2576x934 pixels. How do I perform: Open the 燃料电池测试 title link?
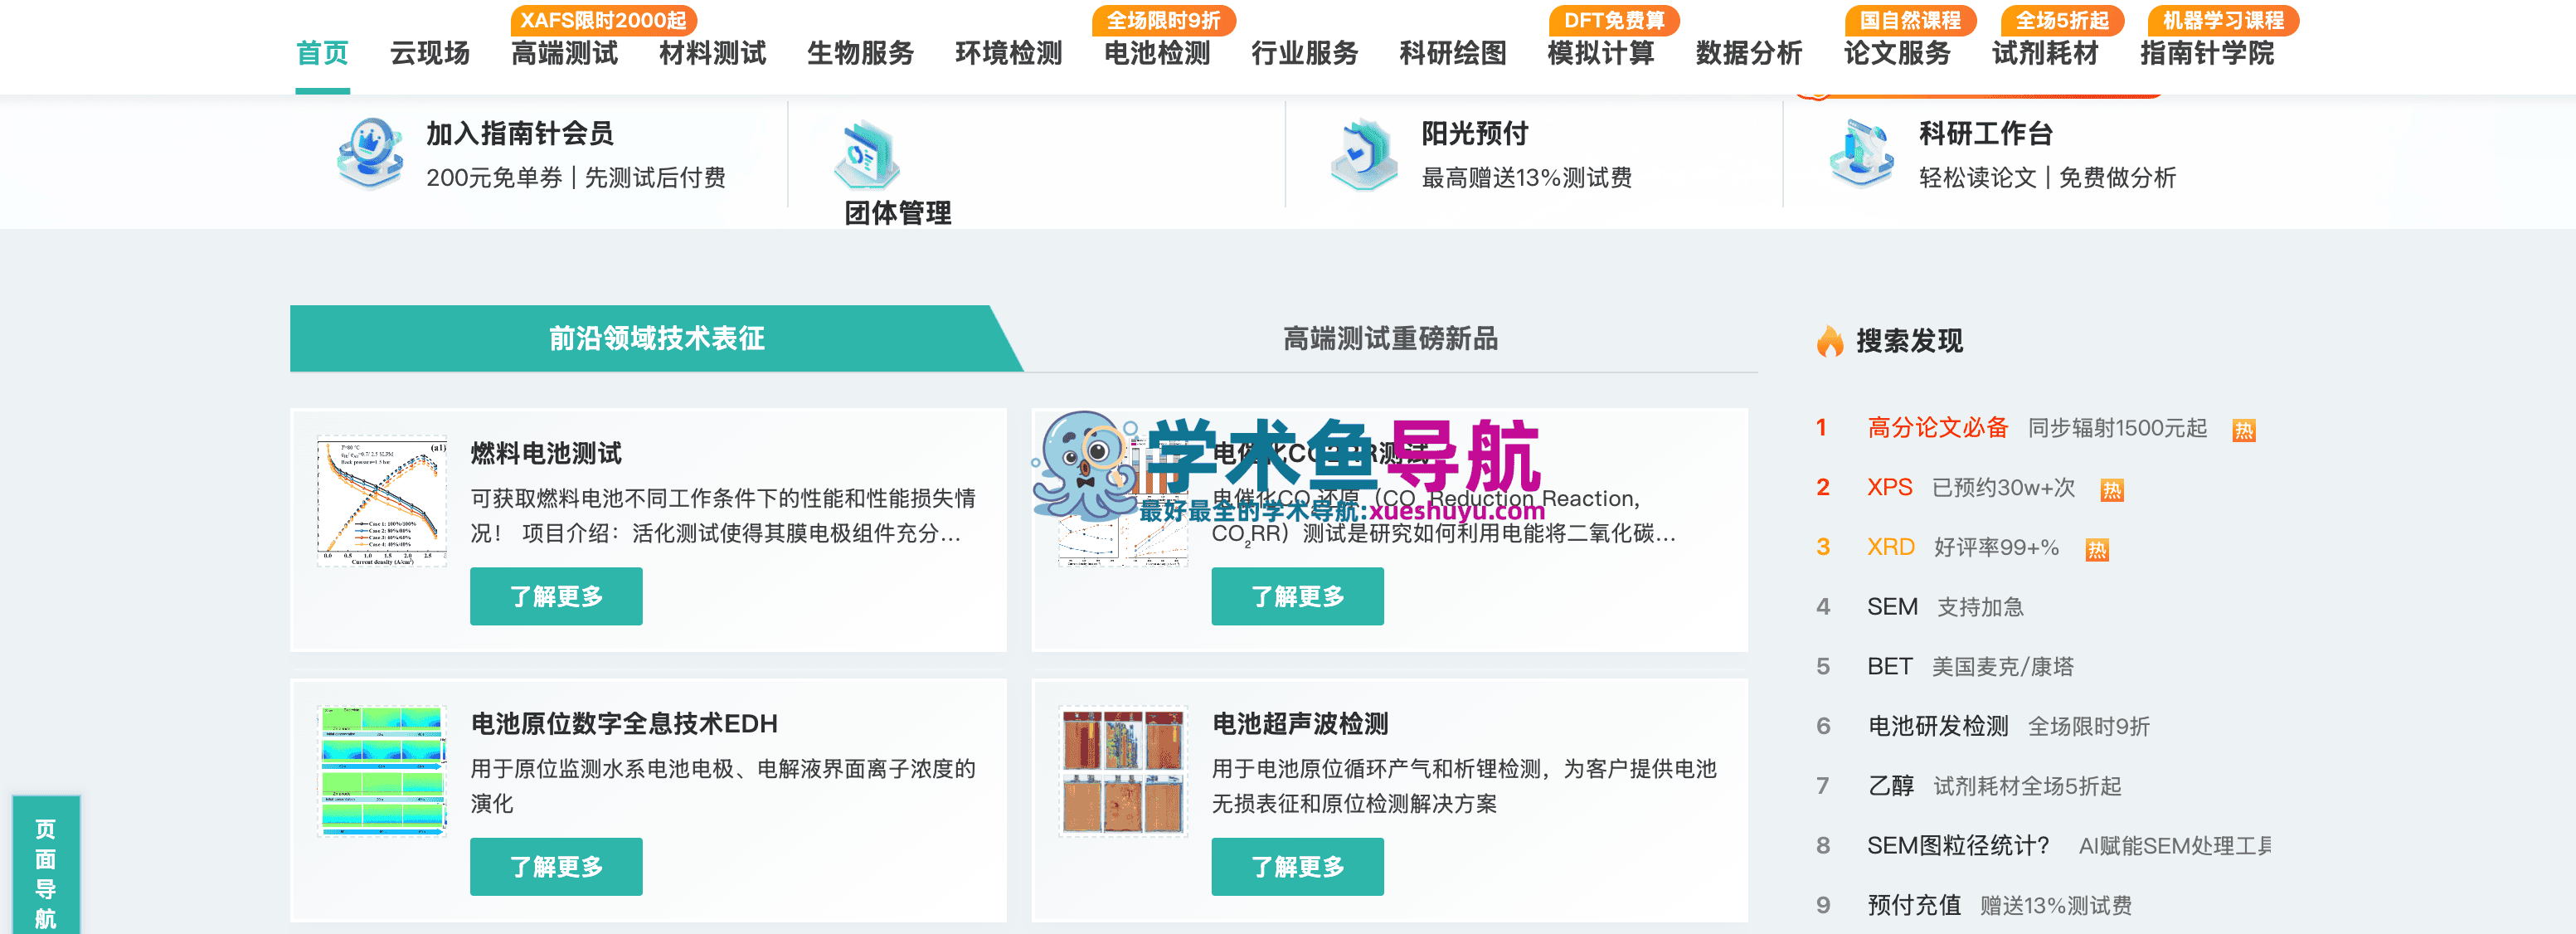click(x=546, y=454)
